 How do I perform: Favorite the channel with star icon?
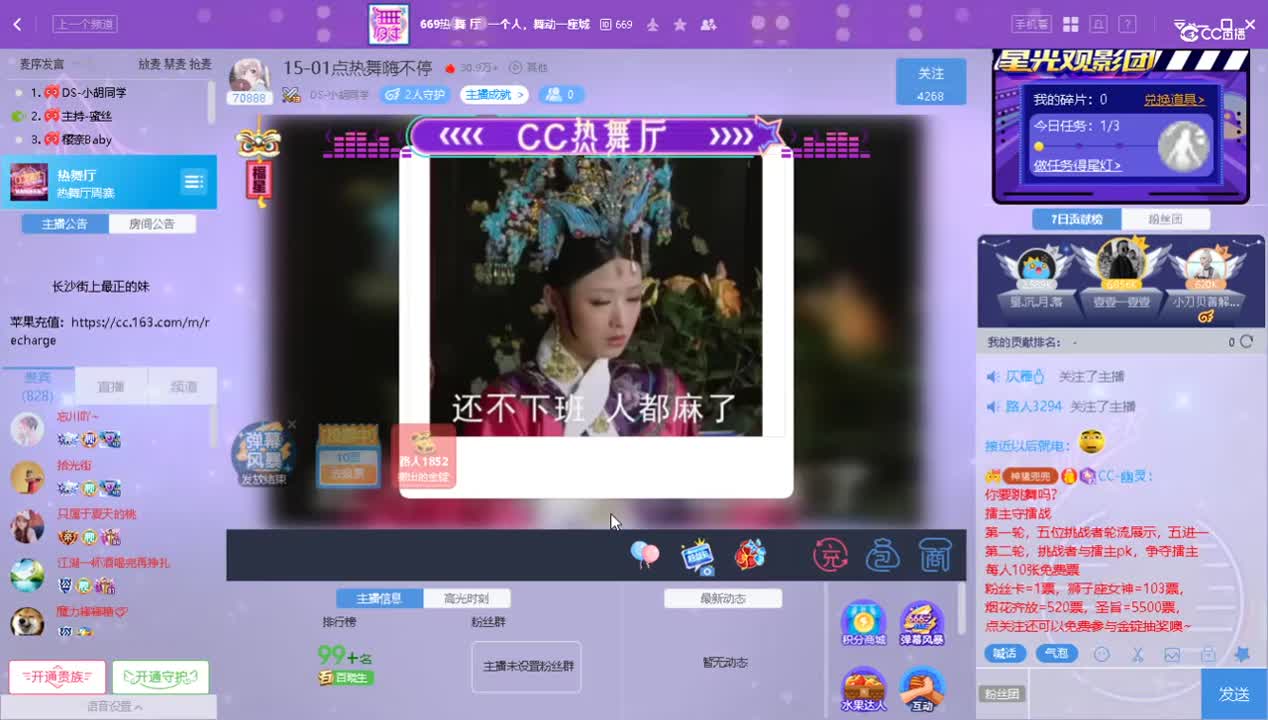680,24
